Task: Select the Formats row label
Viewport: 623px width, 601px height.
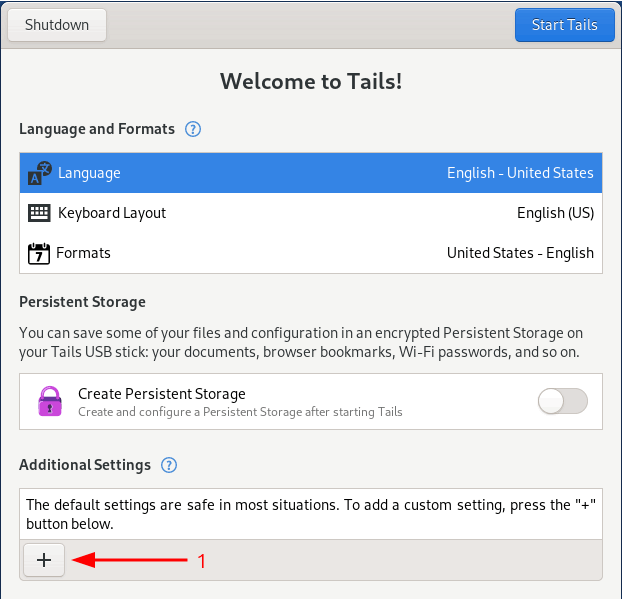Action: point(83,253)
